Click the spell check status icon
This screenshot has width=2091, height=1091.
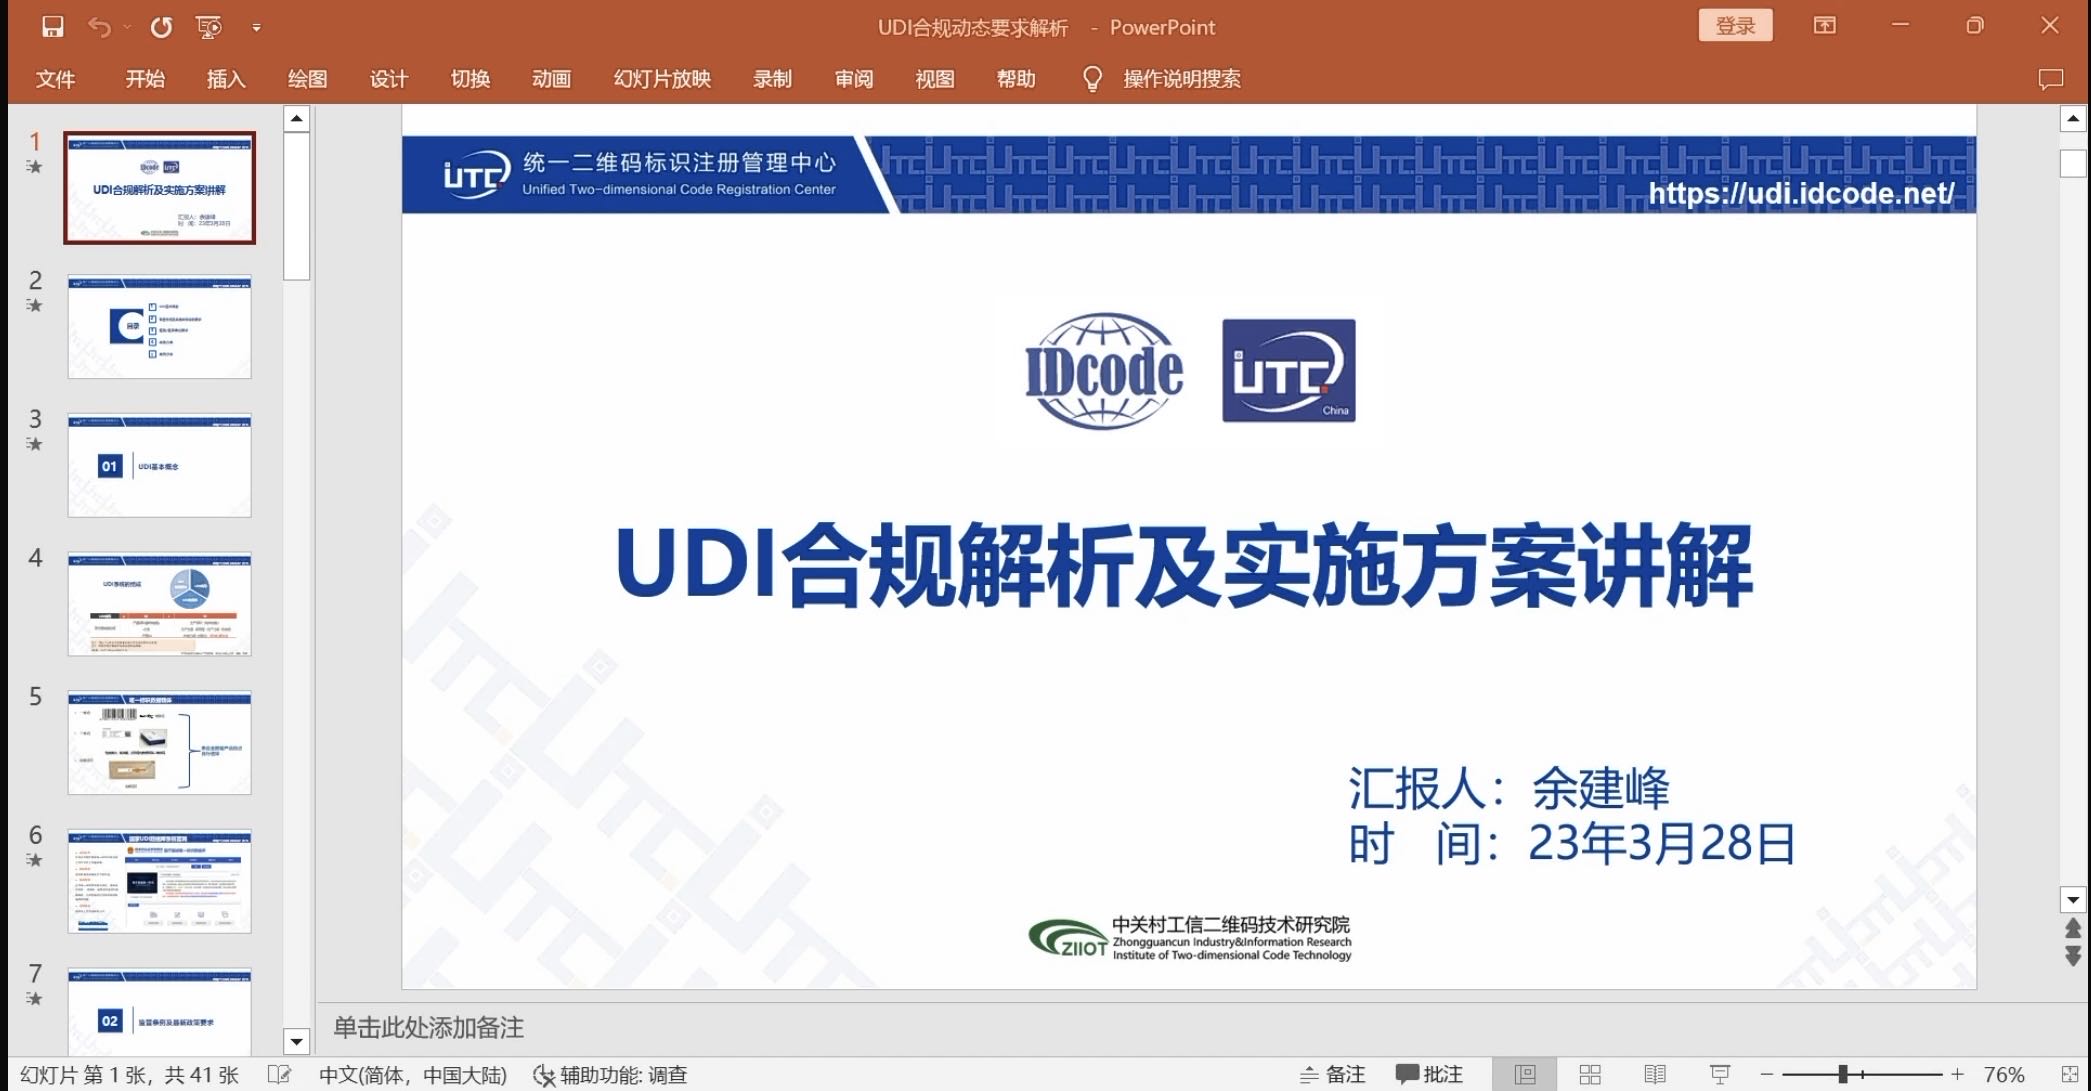coord(280,1075)
